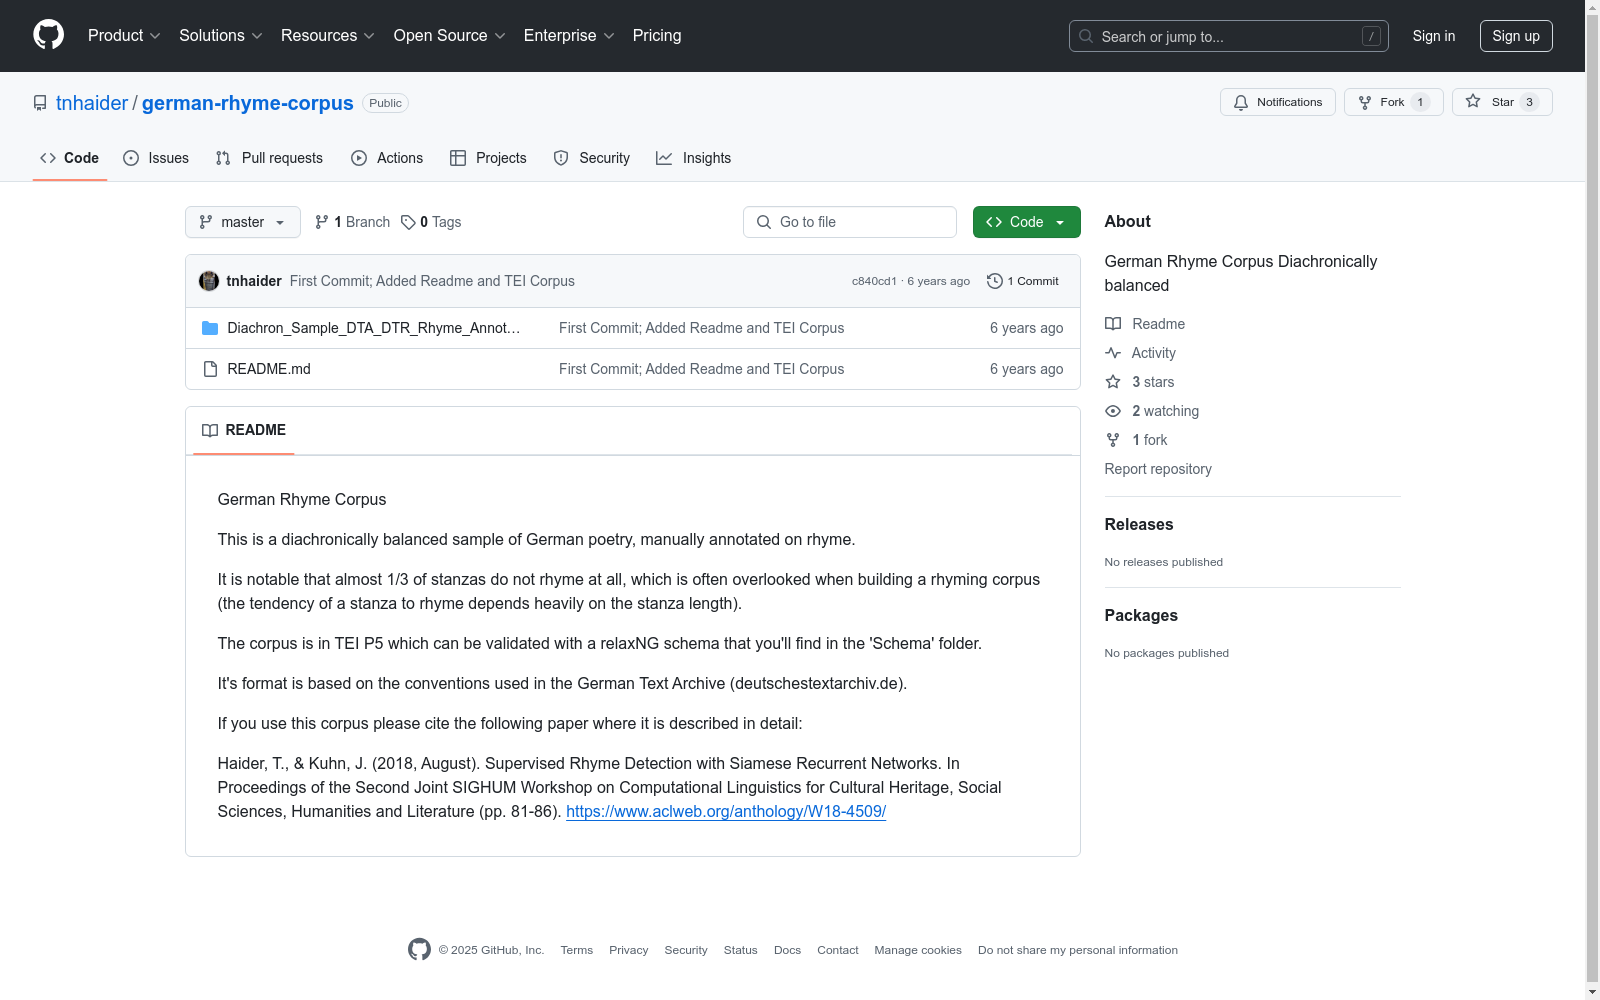The image size is (1600, 1000).
Task: Select the README tab in file viewer
Action: click(x=244, y=430)
